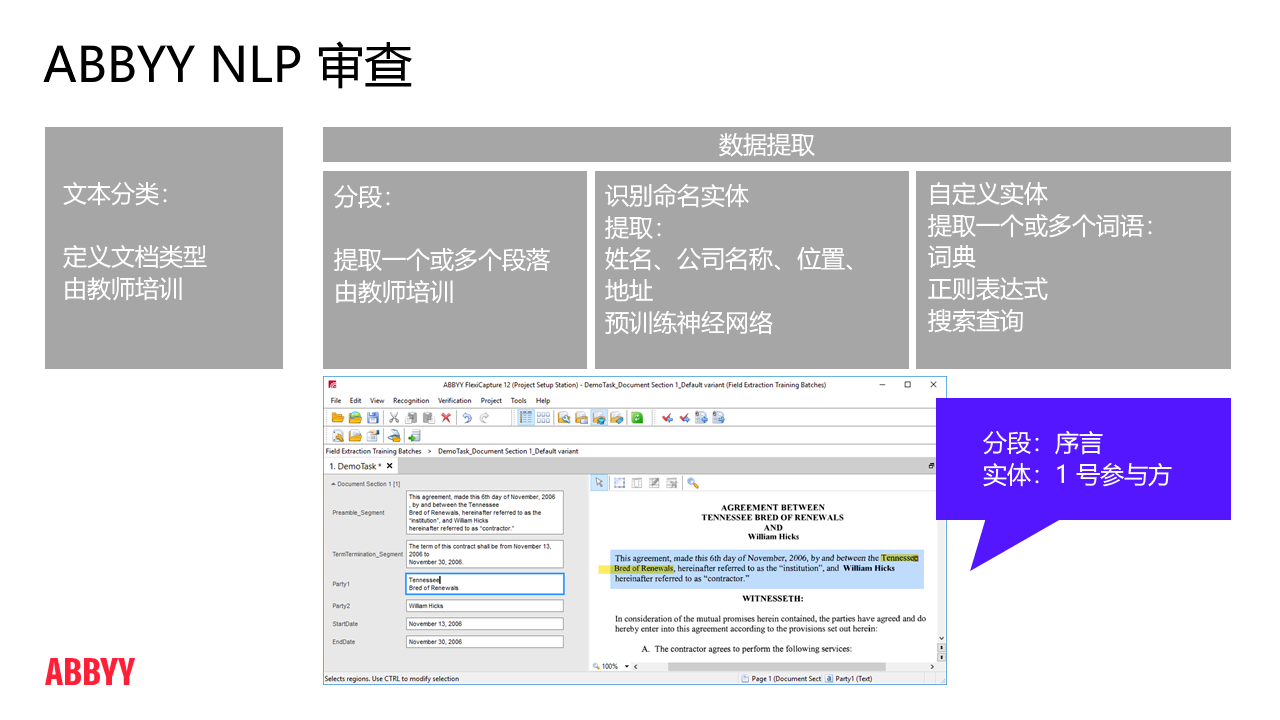Screen dimensions: 1280x720
Task: Click the 识别命名实体 gray box
Action: tap(751, 270)
